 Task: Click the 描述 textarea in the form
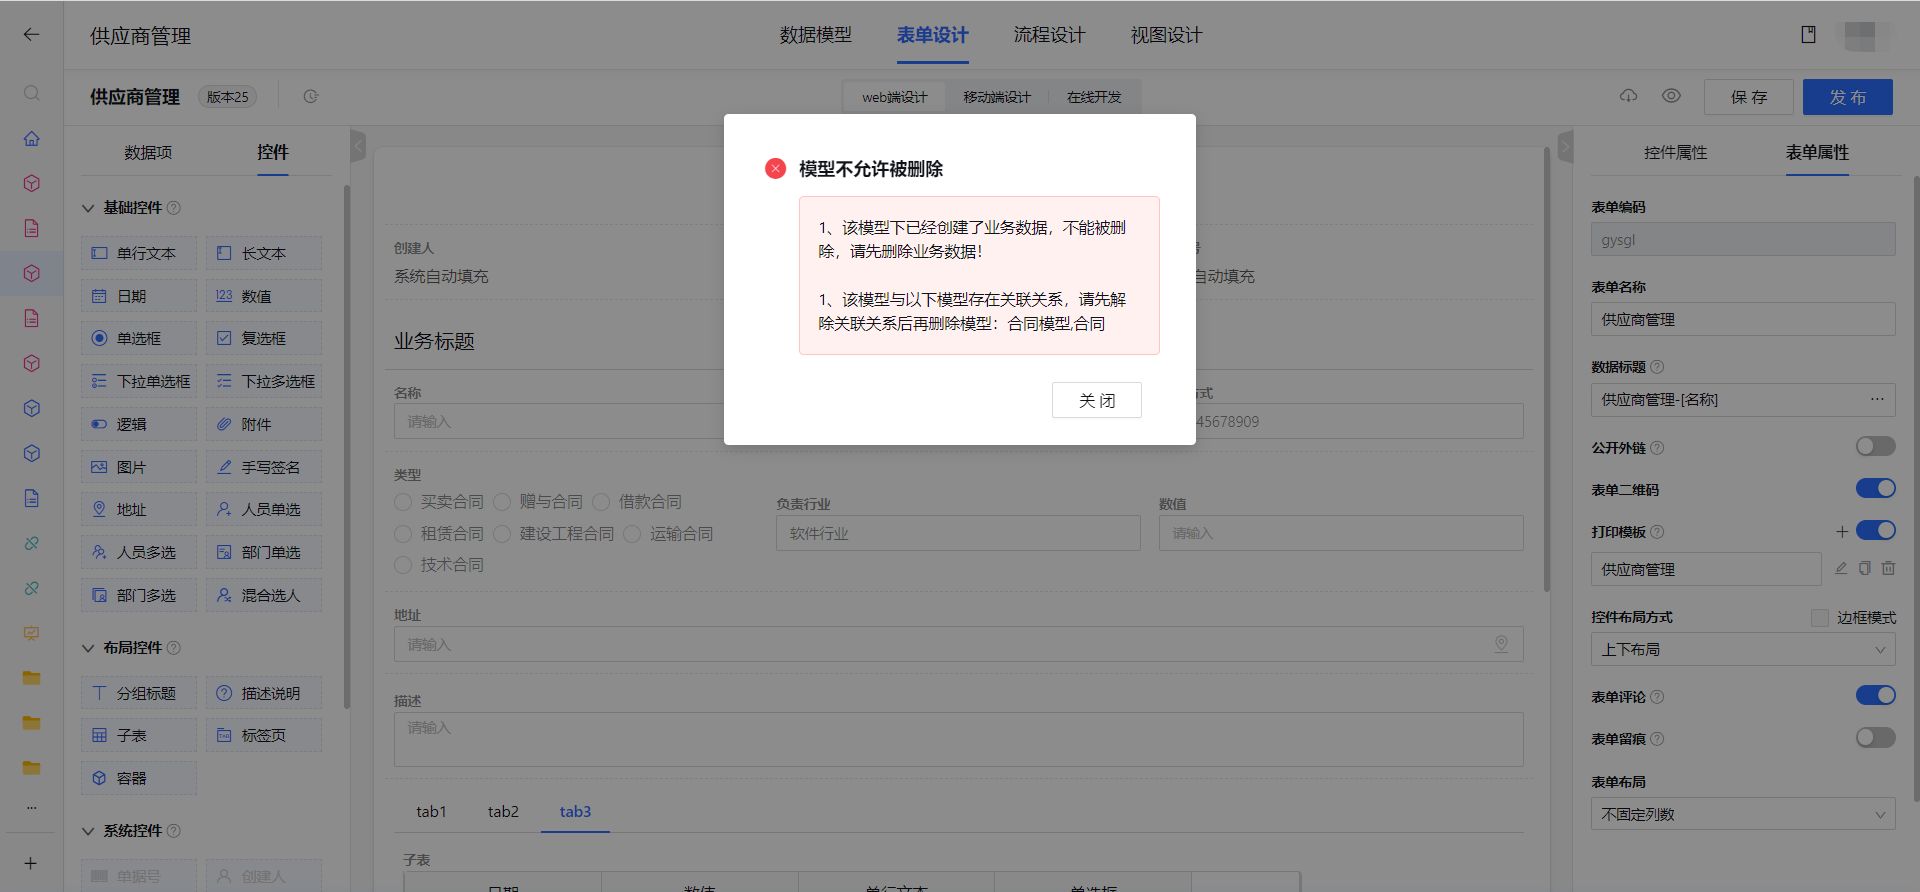tap(958, 739)
